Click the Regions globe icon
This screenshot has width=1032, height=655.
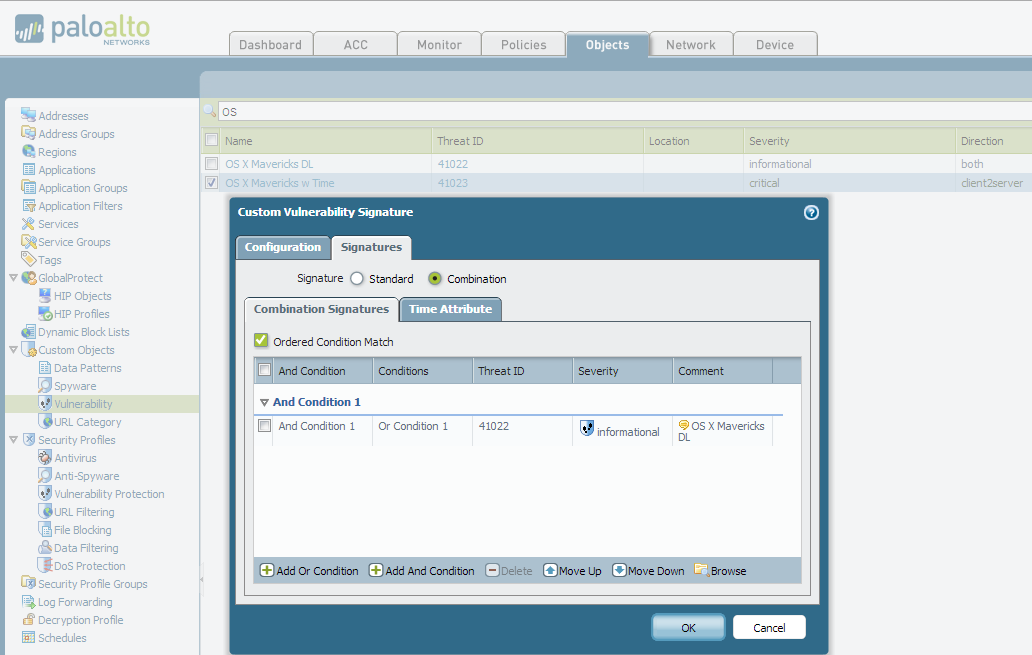[x=28, y=151]
